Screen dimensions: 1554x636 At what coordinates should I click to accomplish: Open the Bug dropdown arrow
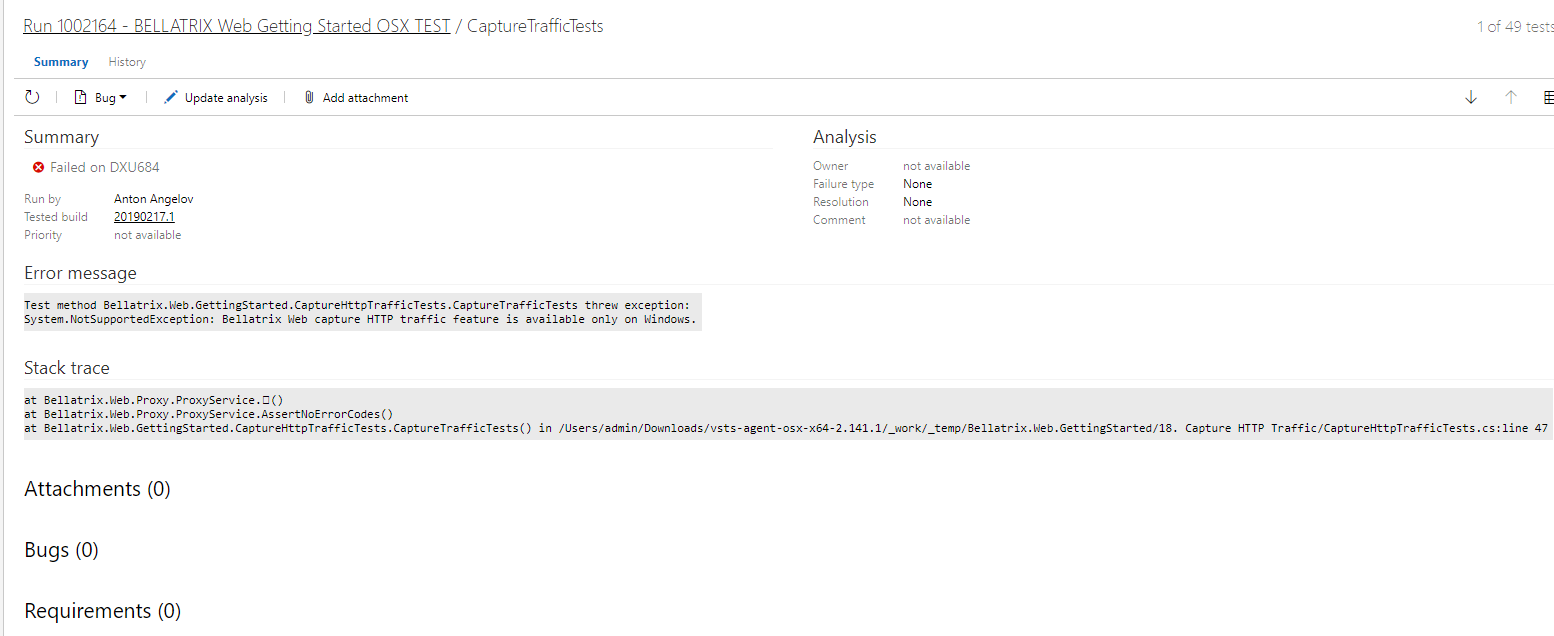123,97
